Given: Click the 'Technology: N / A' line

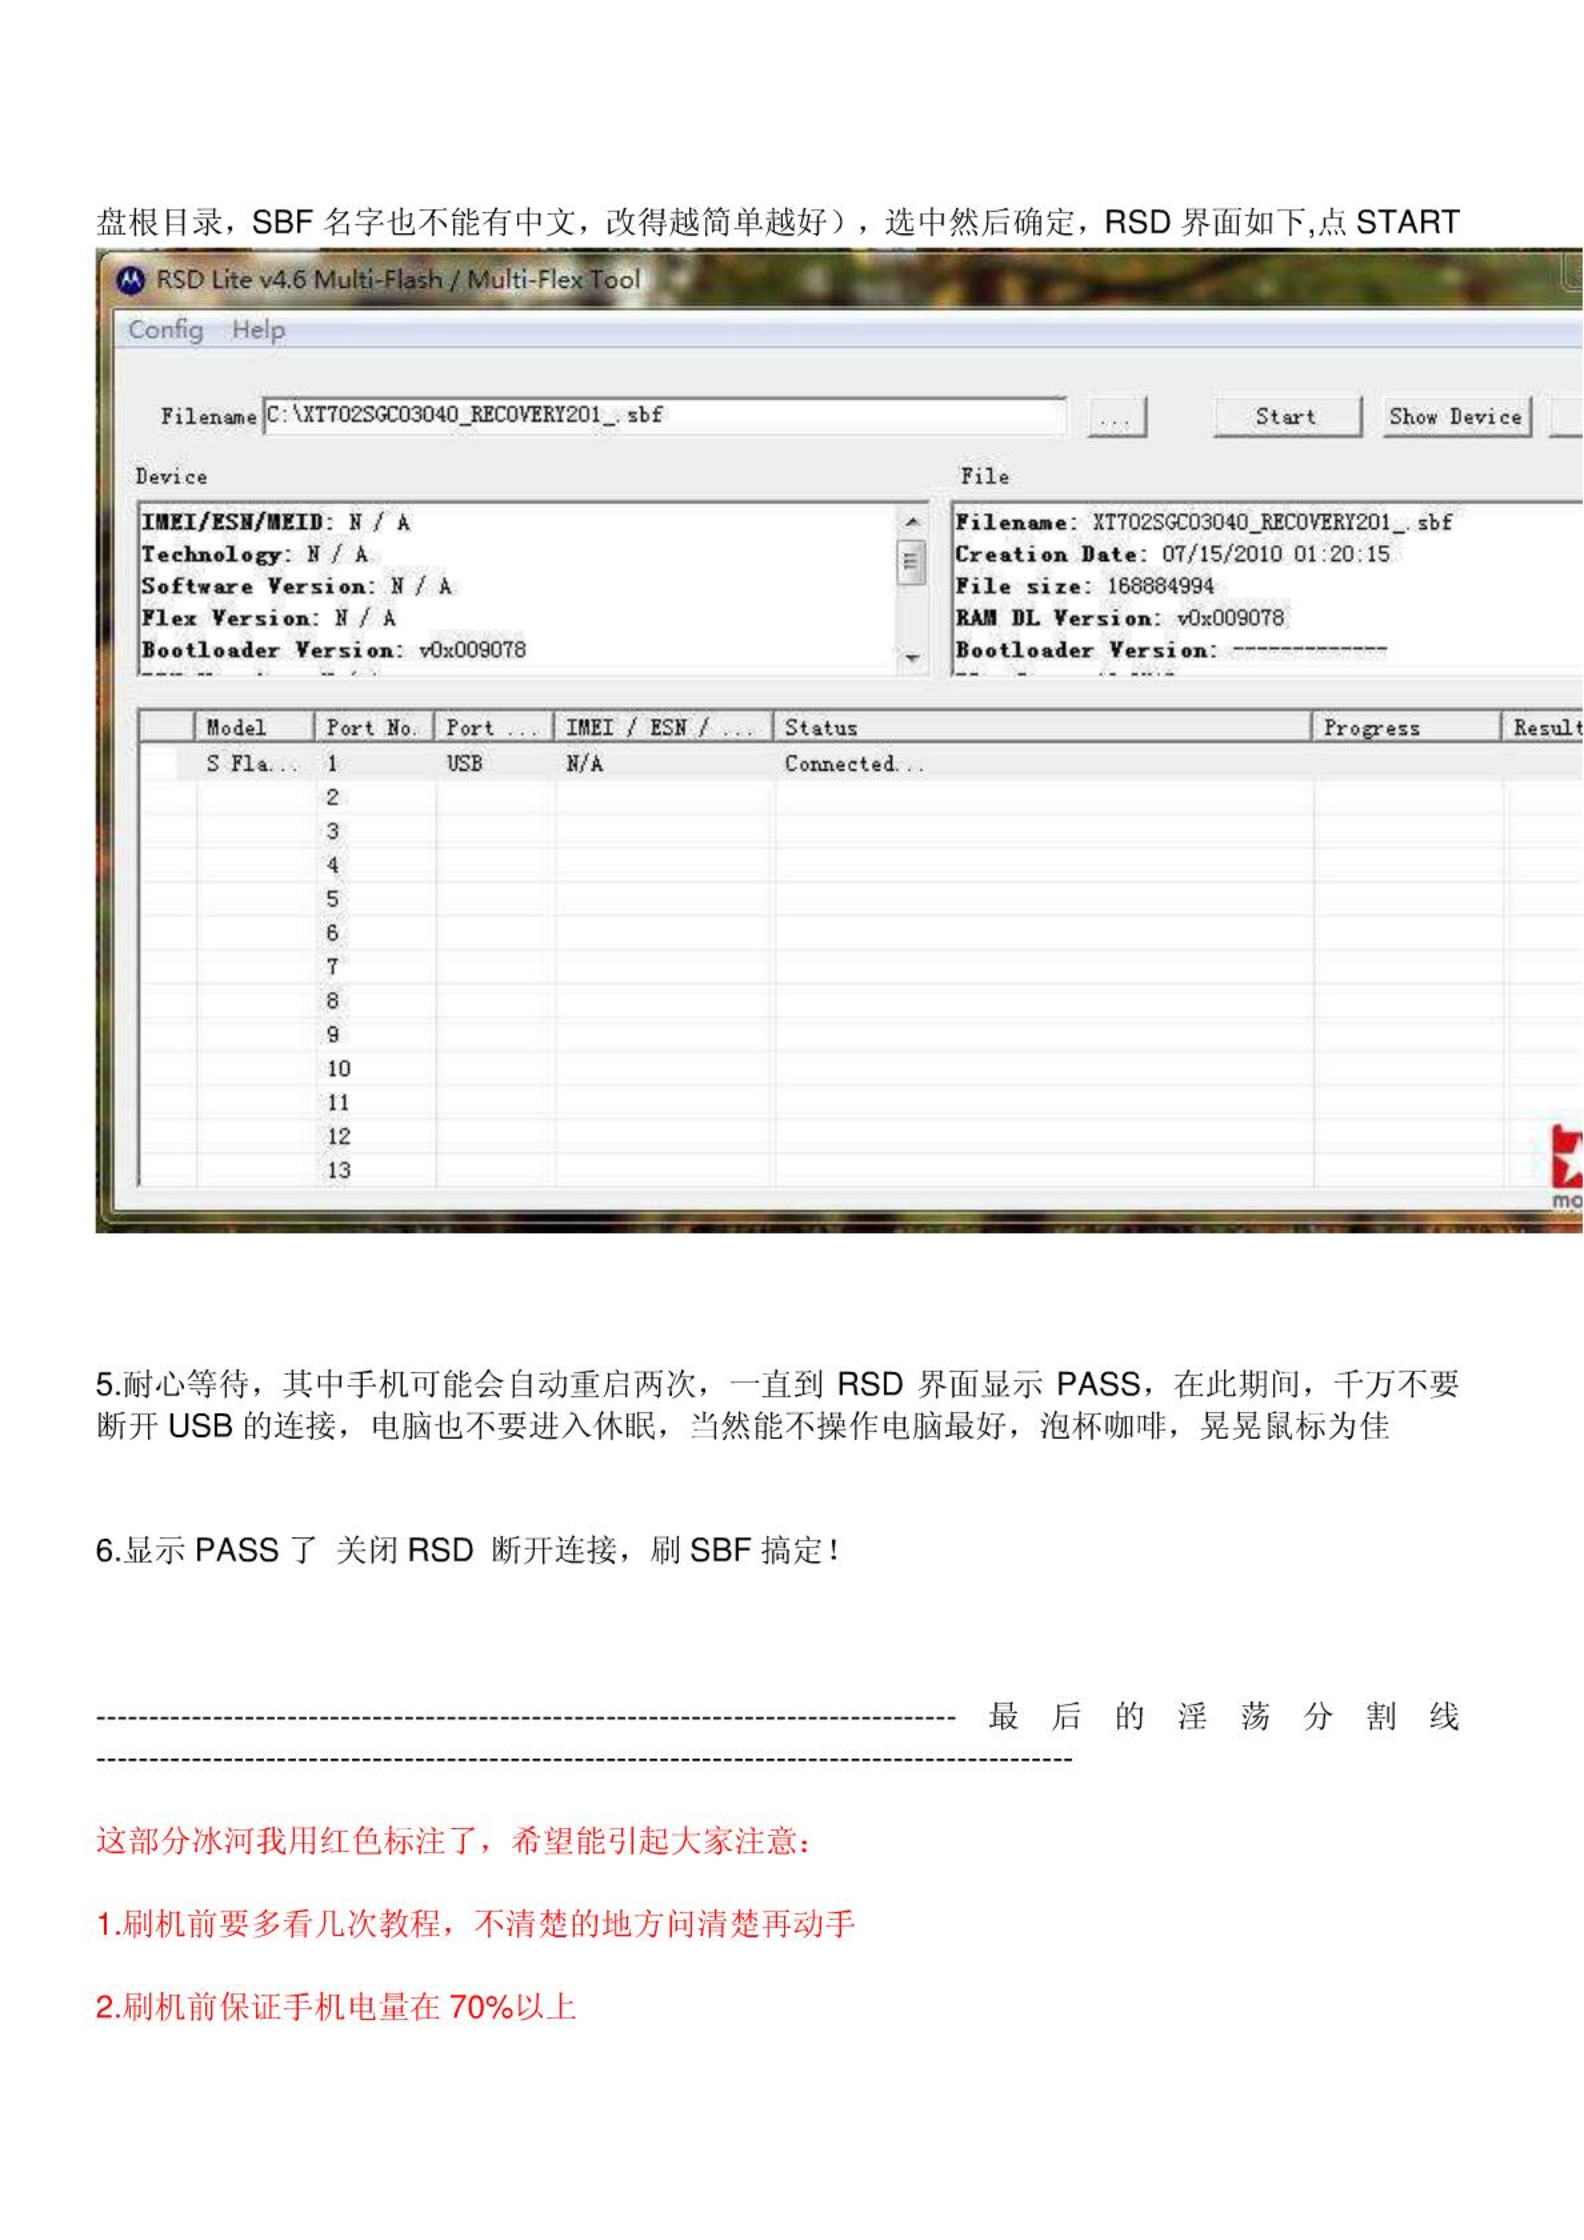Looking at the screenshot, I should [x=254, y=554].
